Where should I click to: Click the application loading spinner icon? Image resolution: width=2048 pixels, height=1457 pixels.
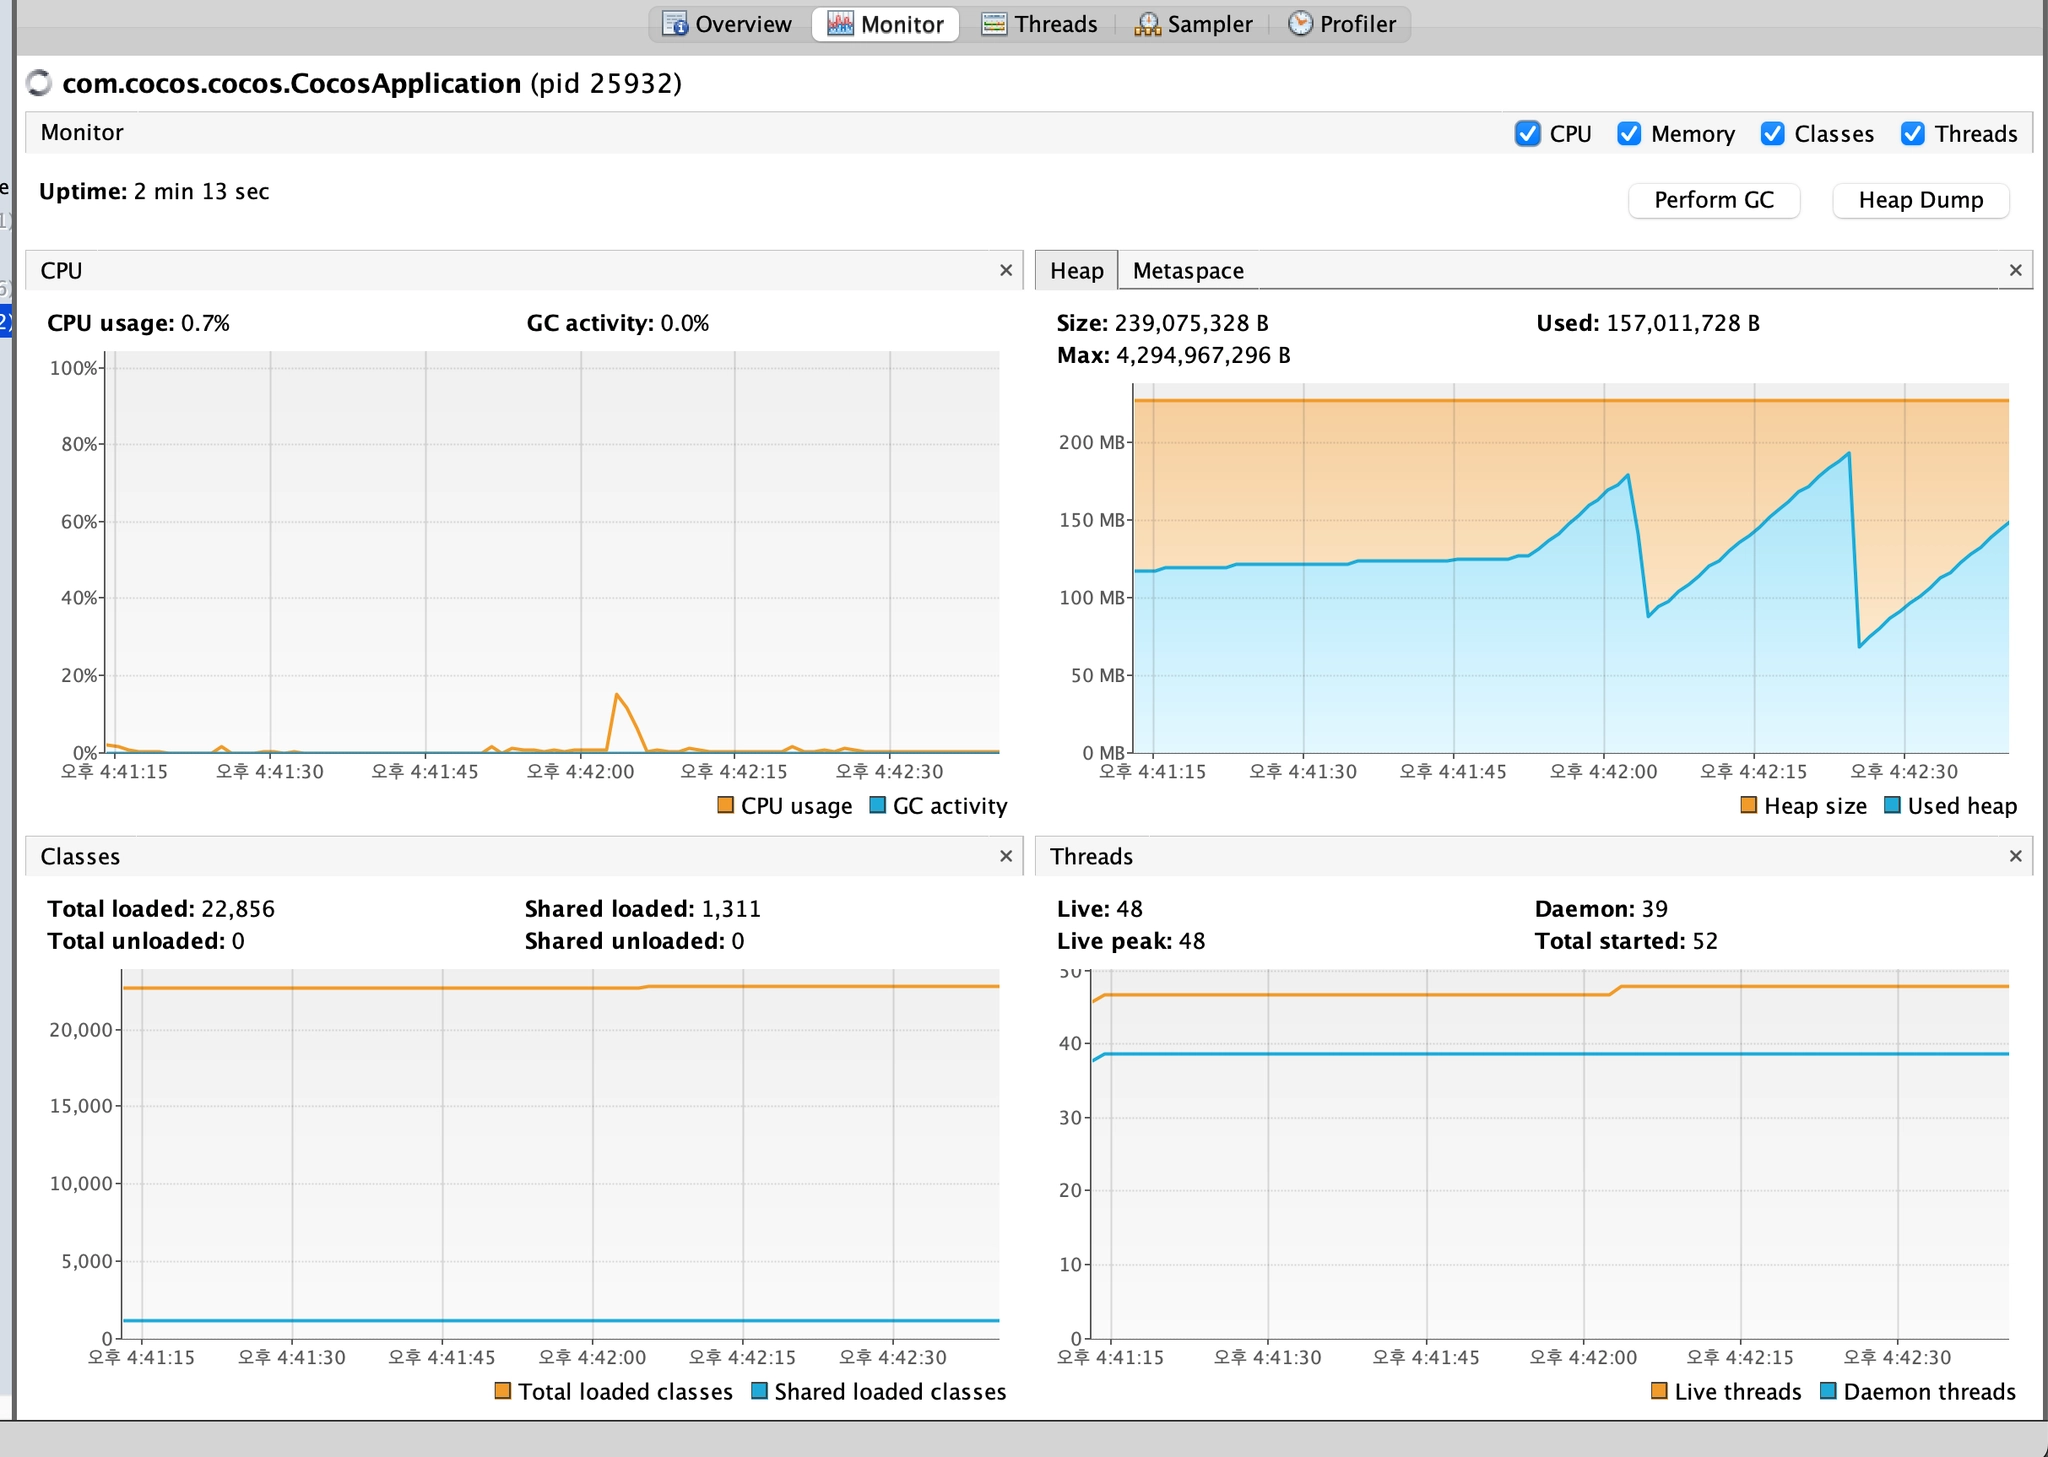coord(39,83)
